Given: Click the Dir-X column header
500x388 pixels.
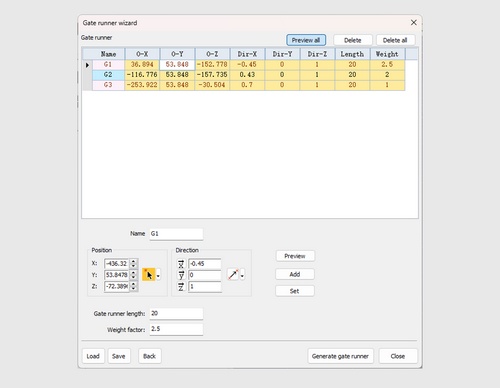Looking at the screenshot, I should [x=247, y=54].
